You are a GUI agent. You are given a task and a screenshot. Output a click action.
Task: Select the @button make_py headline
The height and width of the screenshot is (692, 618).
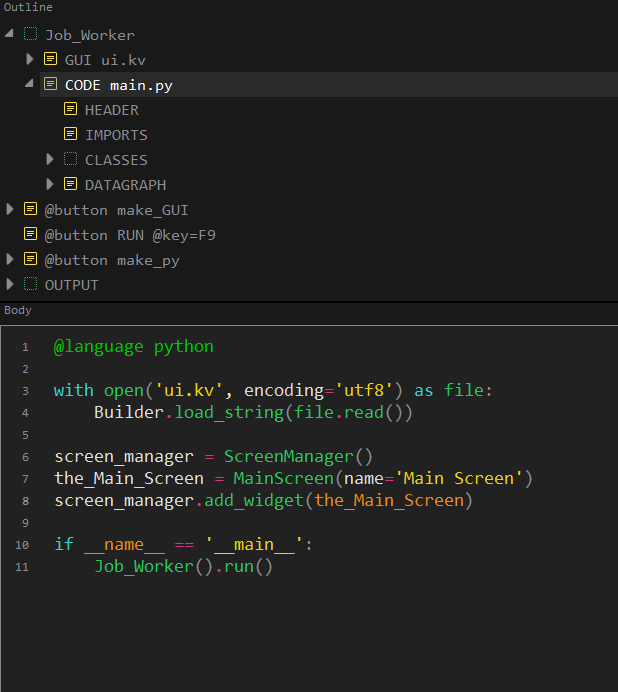point(112,260)
